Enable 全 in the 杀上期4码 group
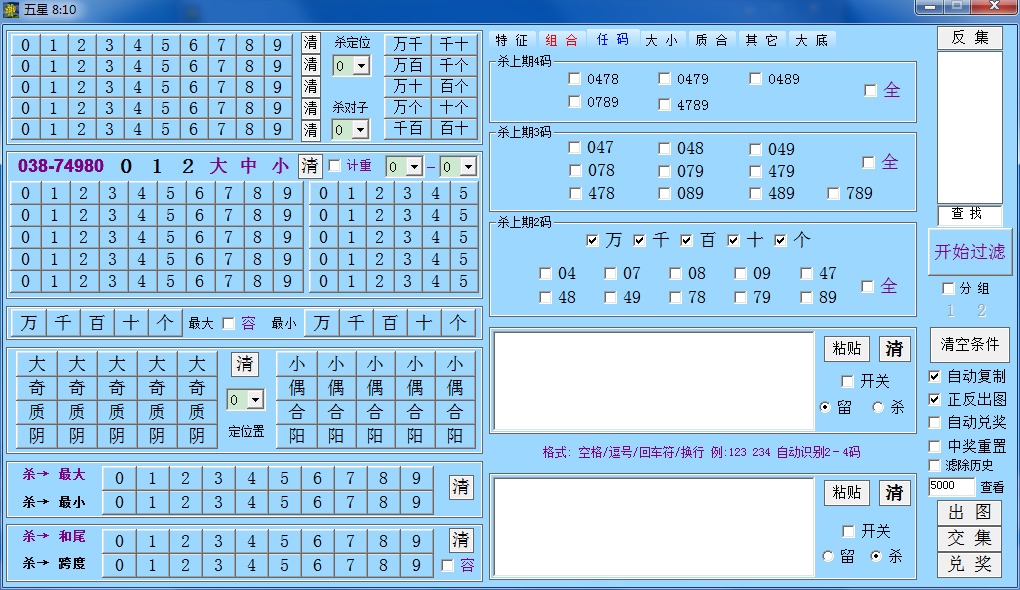 tap(869, 89)
